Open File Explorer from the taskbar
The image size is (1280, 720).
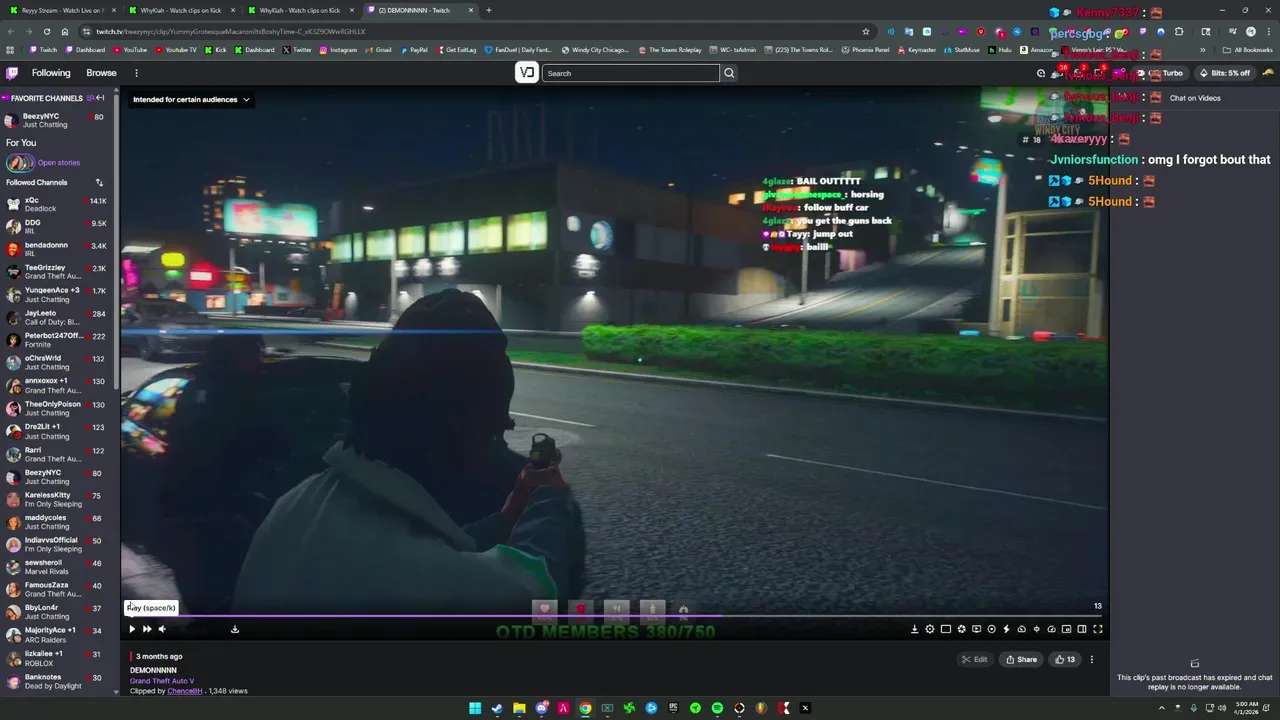coord(519,708)
